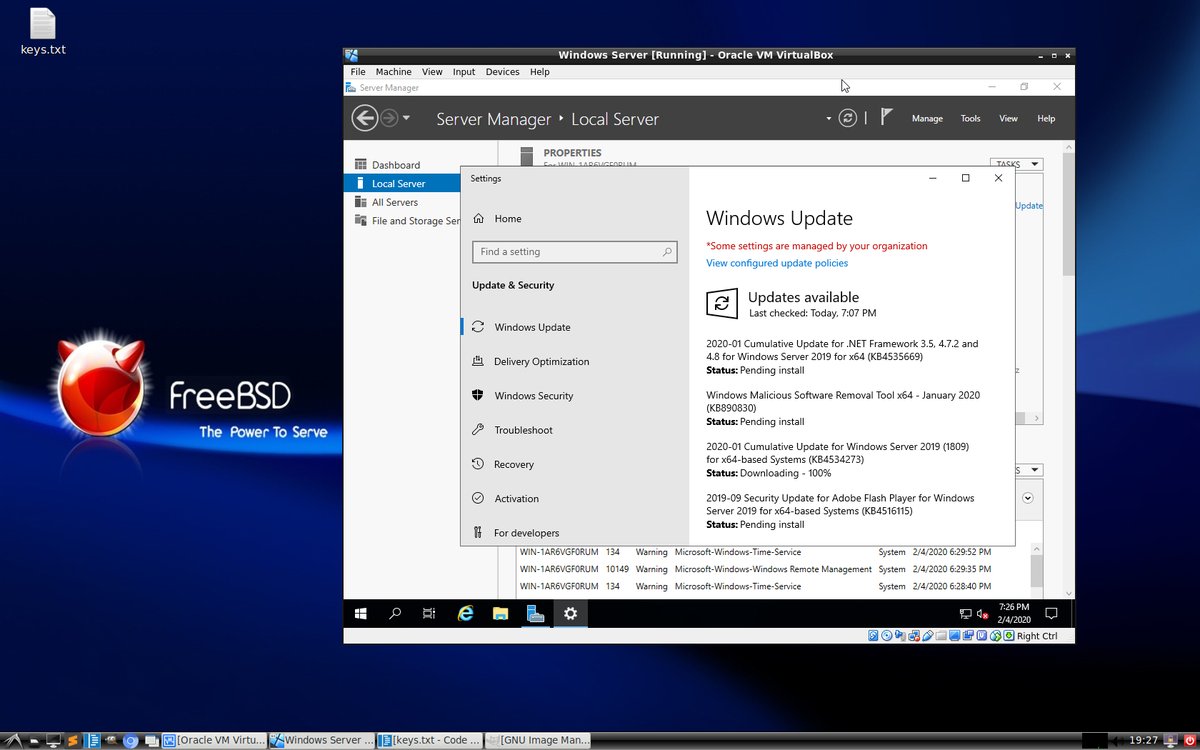Click the Windows Start button in VM taskbar

pyautogui.click(x=361, y=614)
